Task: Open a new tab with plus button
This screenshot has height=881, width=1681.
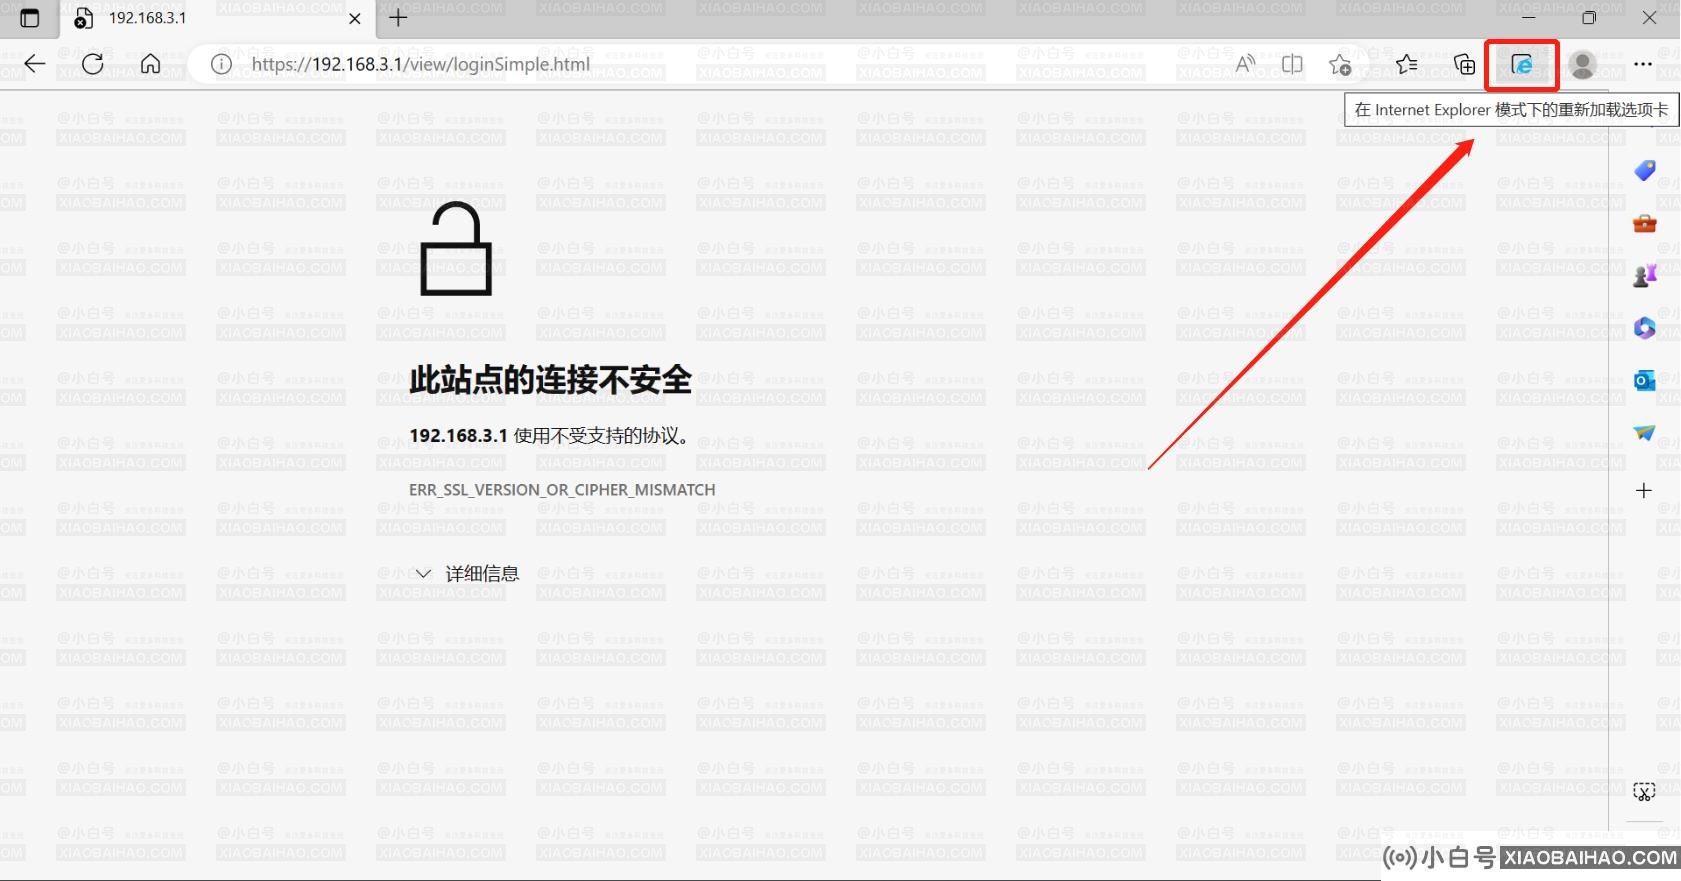Action: coord(398,18)
